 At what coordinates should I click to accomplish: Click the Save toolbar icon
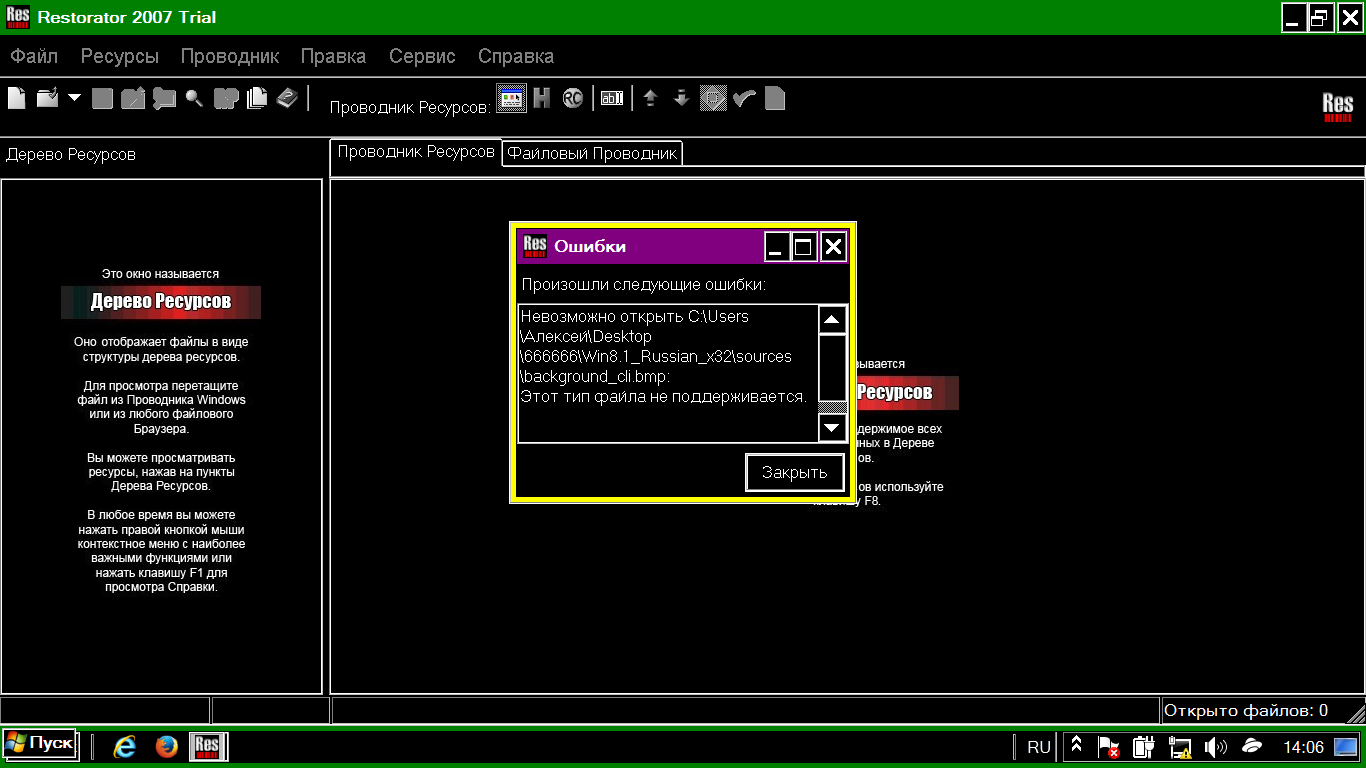[102, 98]
